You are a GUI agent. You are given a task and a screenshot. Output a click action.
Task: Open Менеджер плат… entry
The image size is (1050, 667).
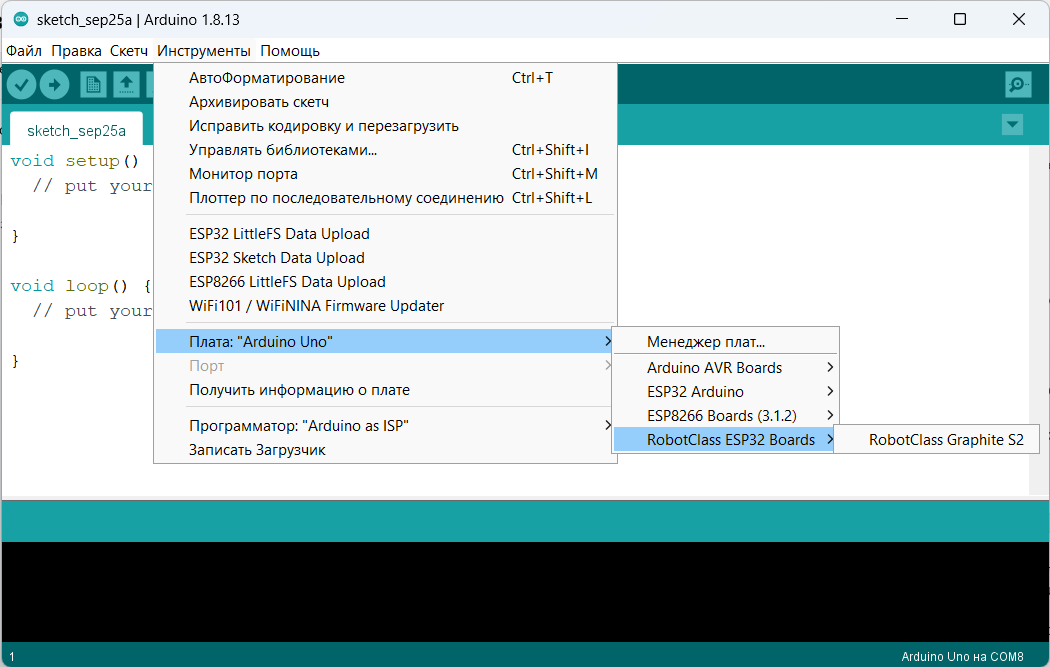click(725, 342)
